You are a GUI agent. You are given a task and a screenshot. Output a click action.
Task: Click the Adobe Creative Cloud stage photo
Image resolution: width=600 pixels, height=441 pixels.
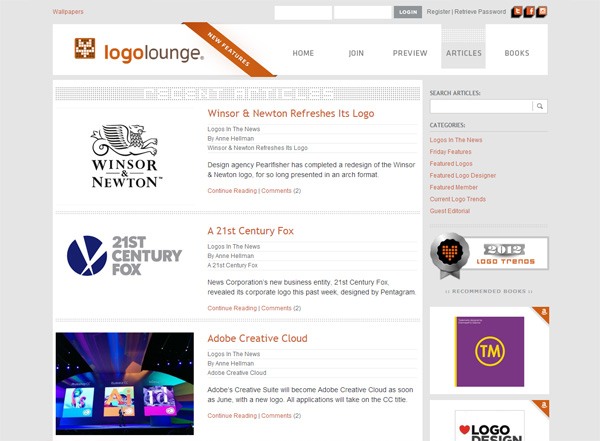[125, 384]
